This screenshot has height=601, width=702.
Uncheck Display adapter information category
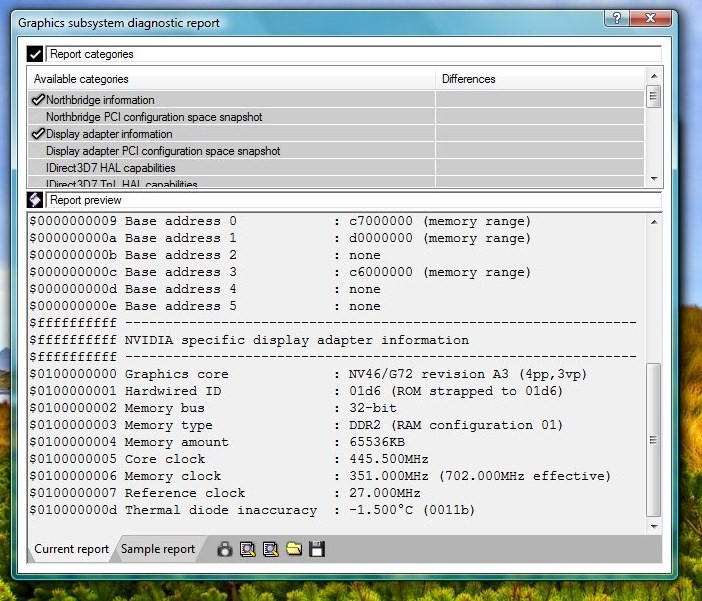click(x=39, y=133)
